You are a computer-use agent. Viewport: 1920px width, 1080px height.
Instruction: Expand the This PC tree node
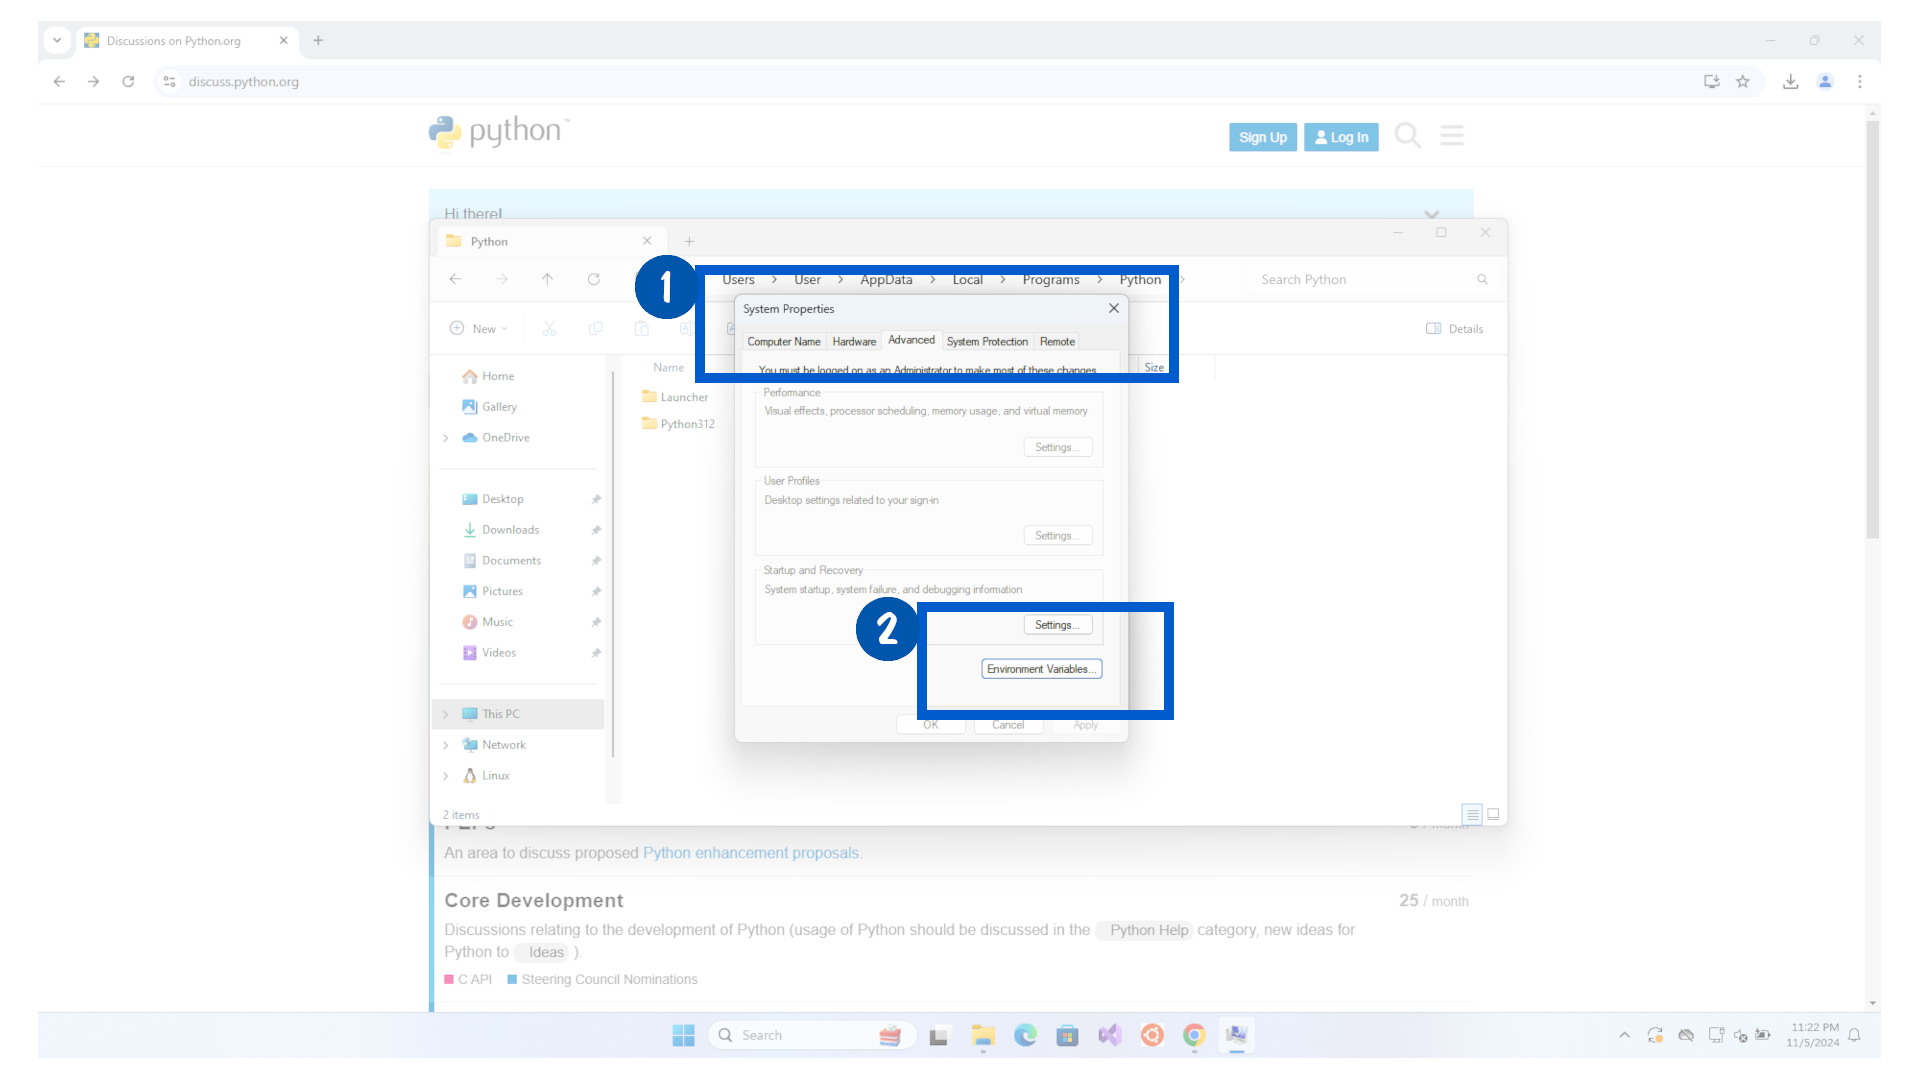446,714
